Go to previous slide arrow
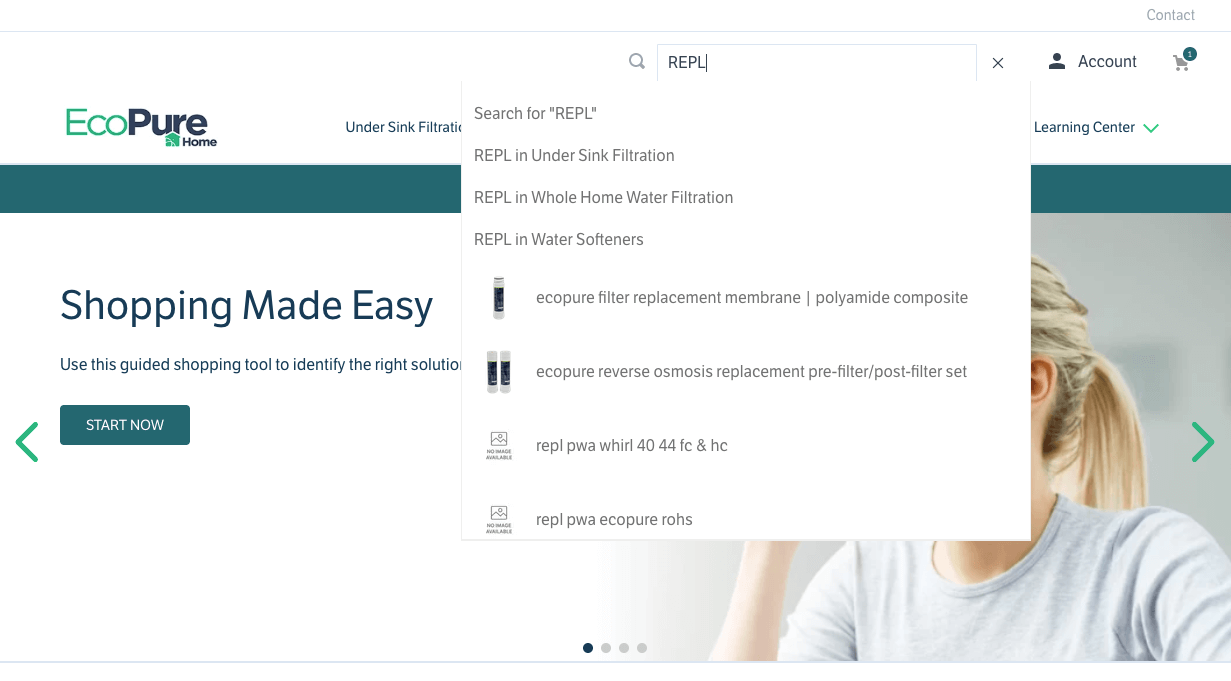This screenshot has height=681, width=1231. coord(27,442)
